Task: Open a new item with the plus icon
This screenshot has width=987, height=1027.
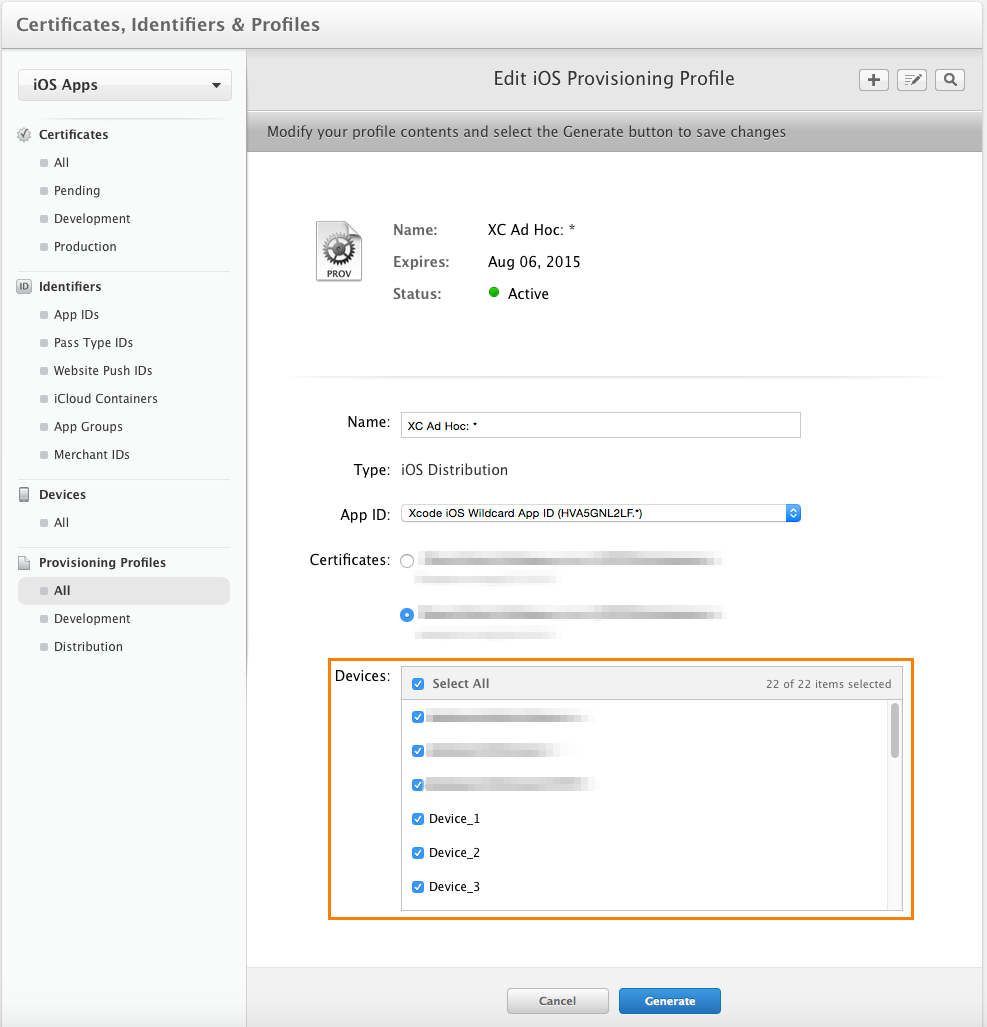Action: click(873, 80)
